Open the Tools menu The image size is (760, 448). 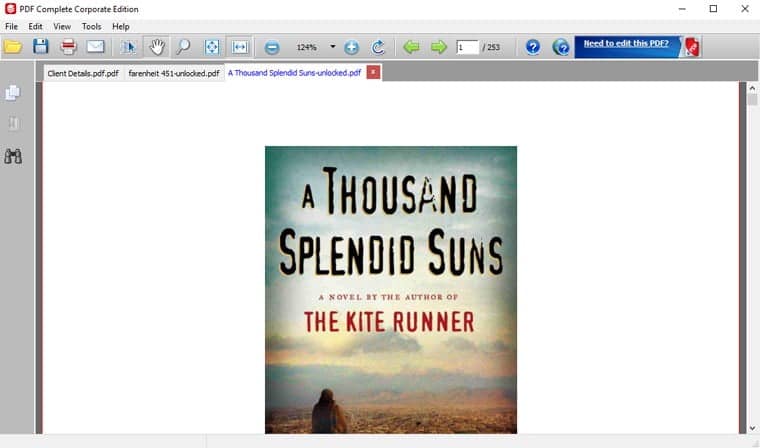[x=91, y=26]
